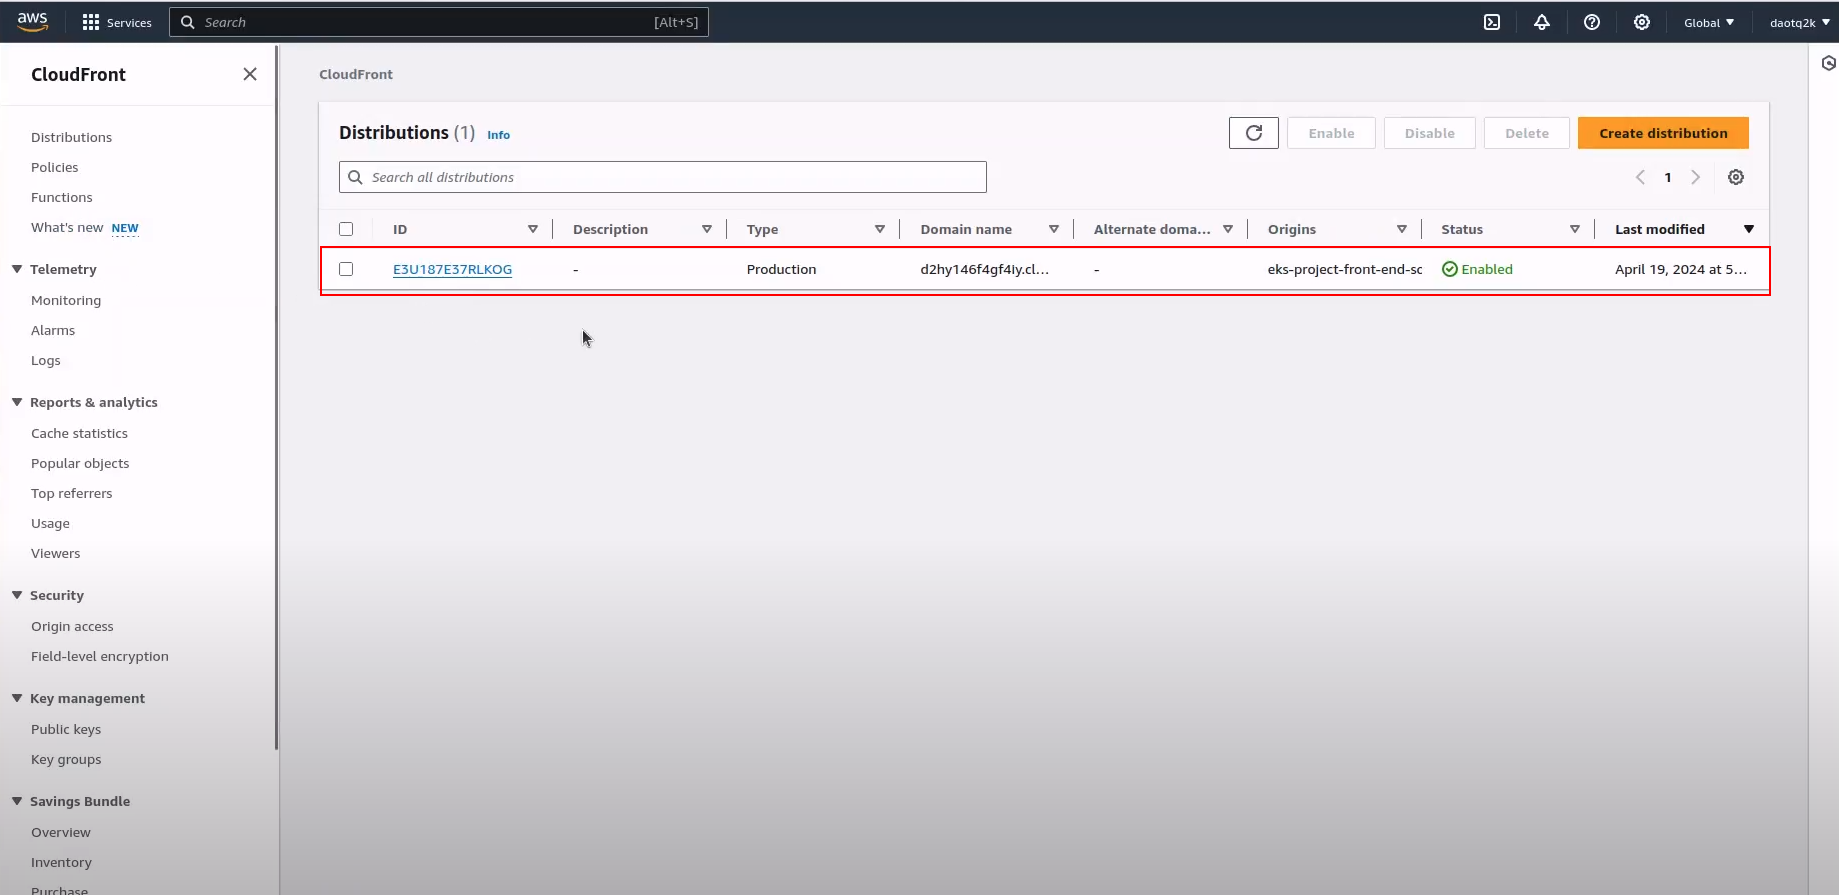Click the Delete button
This screenshot has height=895, width=1839.
point(1527,133)
